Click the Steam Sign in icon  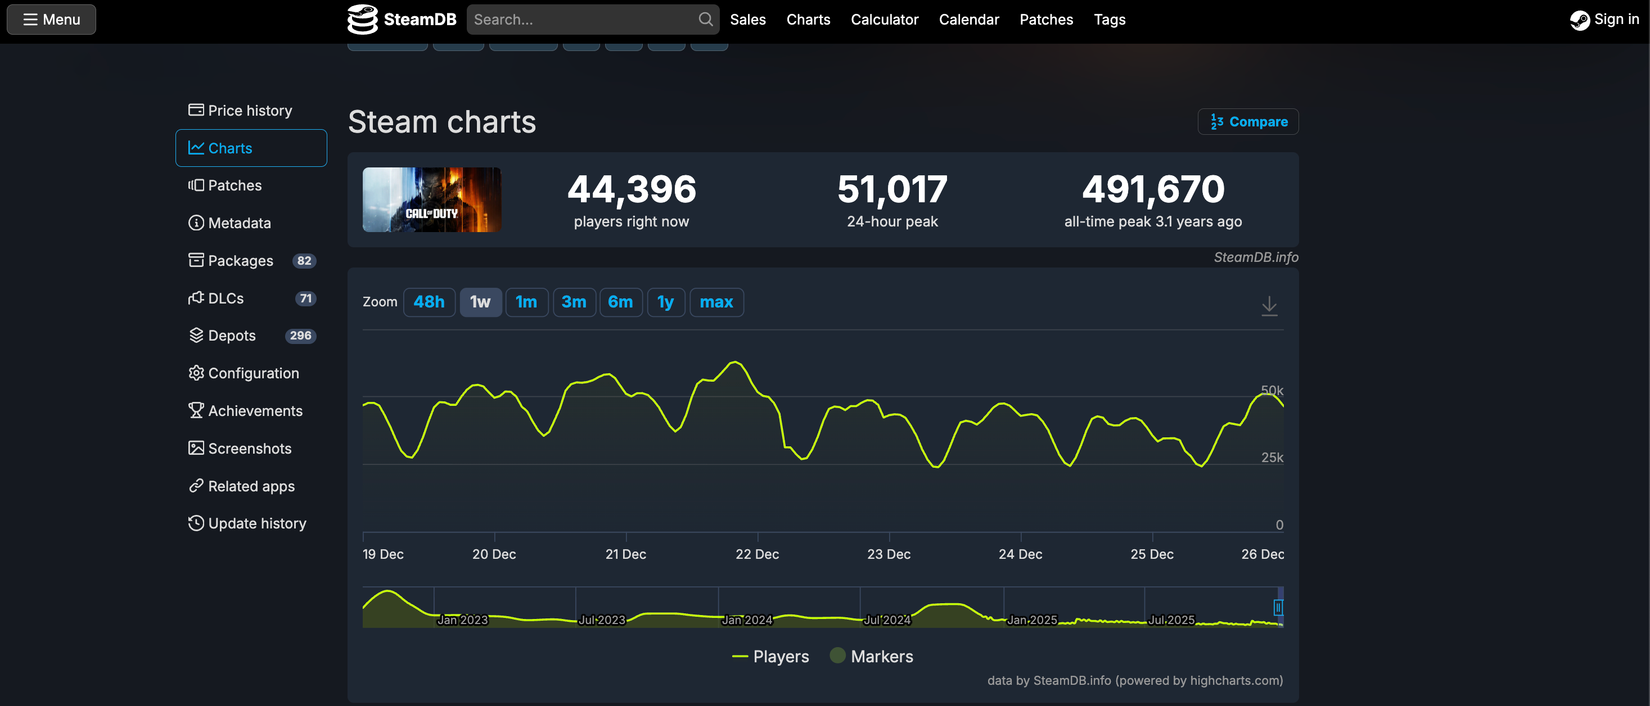point(1580,20)
